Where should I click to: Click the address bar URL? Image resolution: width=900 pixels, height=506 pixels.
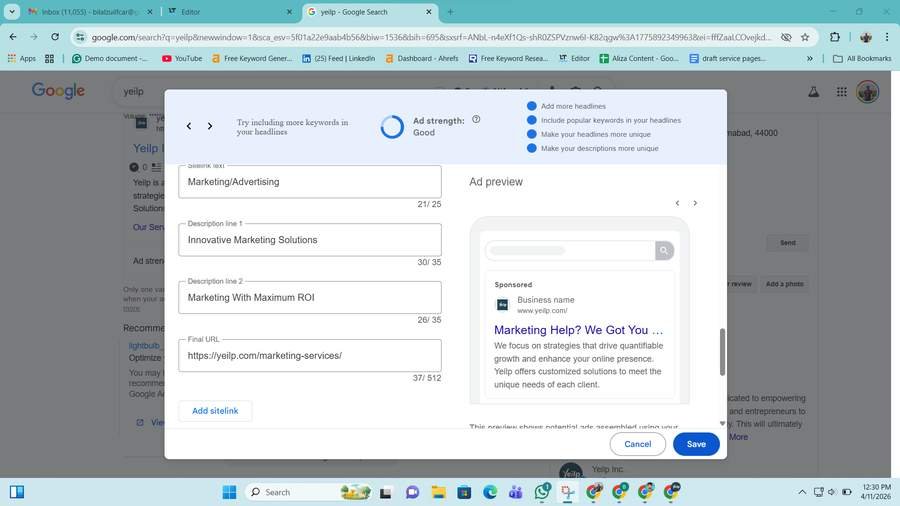(x=430, y=37)
